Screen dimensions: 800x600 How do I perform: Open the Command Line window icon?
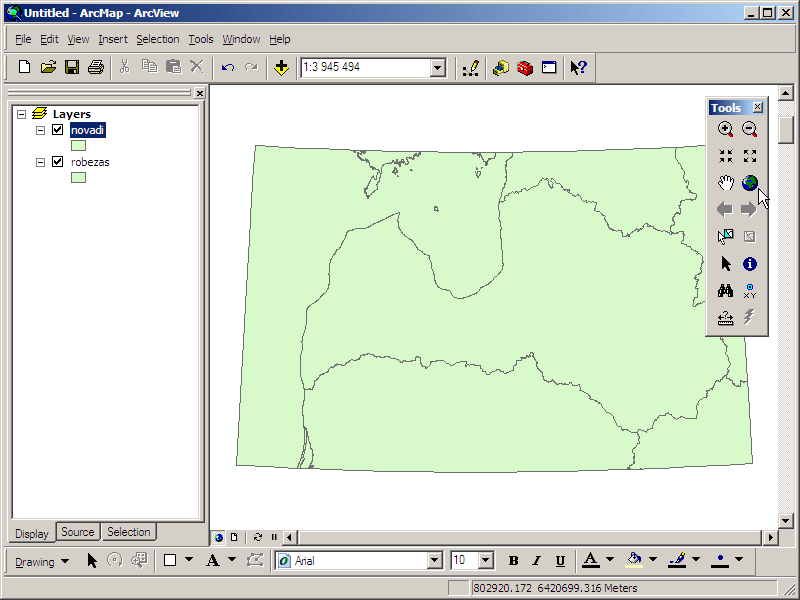pos(549,67)
